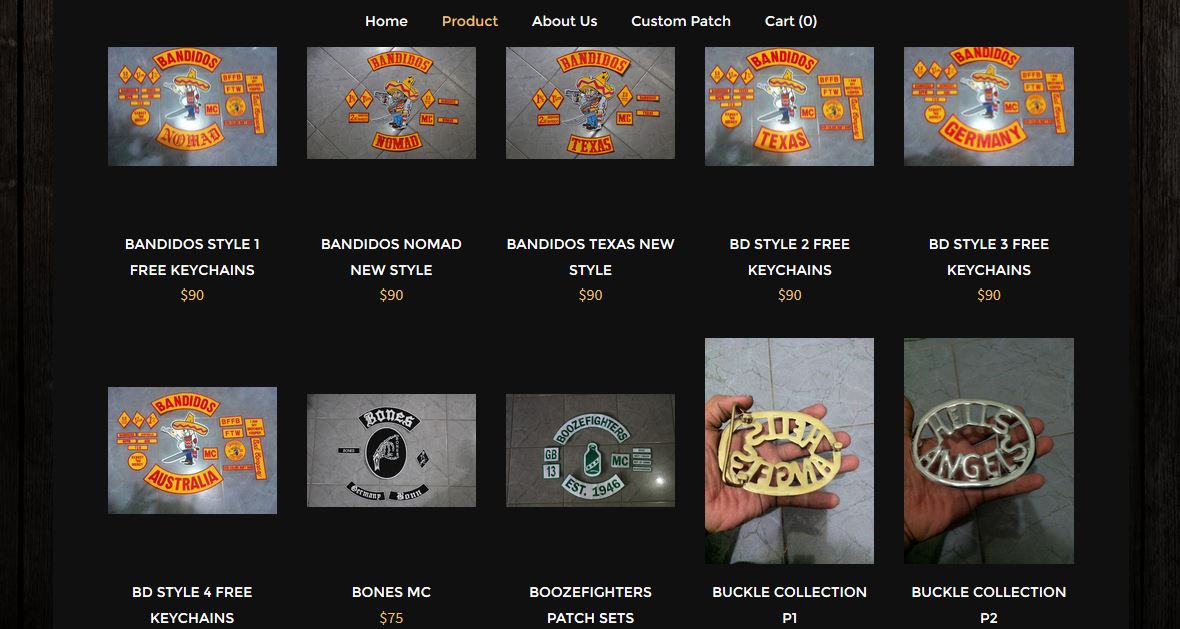The image size is (1180, 629).
Task: Open the BD Style 3 Germany patch image
Action: tap(989, 106)
